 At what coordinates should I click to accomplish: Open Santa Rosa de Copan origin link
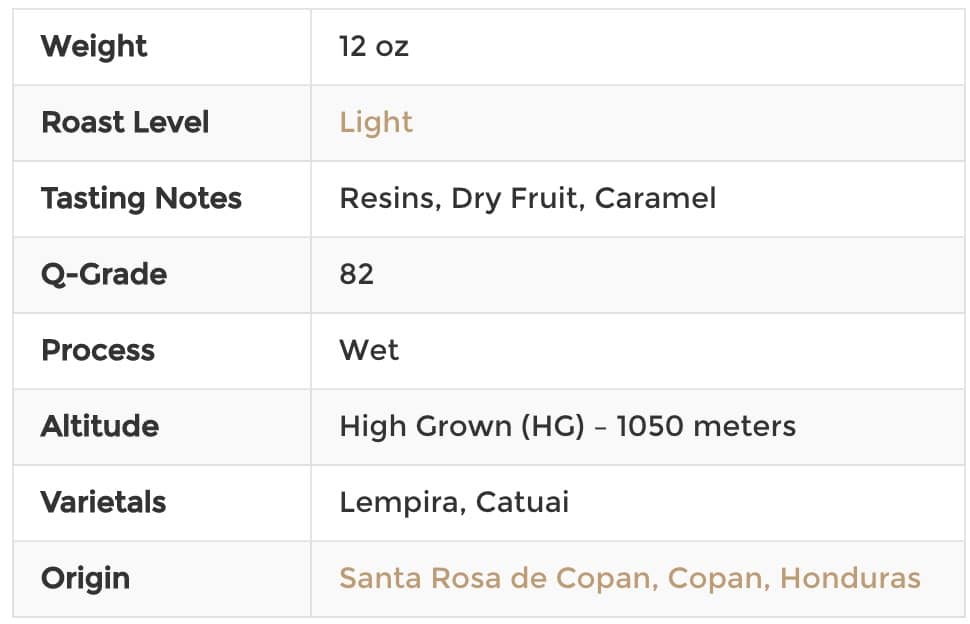tap(630, 578)
